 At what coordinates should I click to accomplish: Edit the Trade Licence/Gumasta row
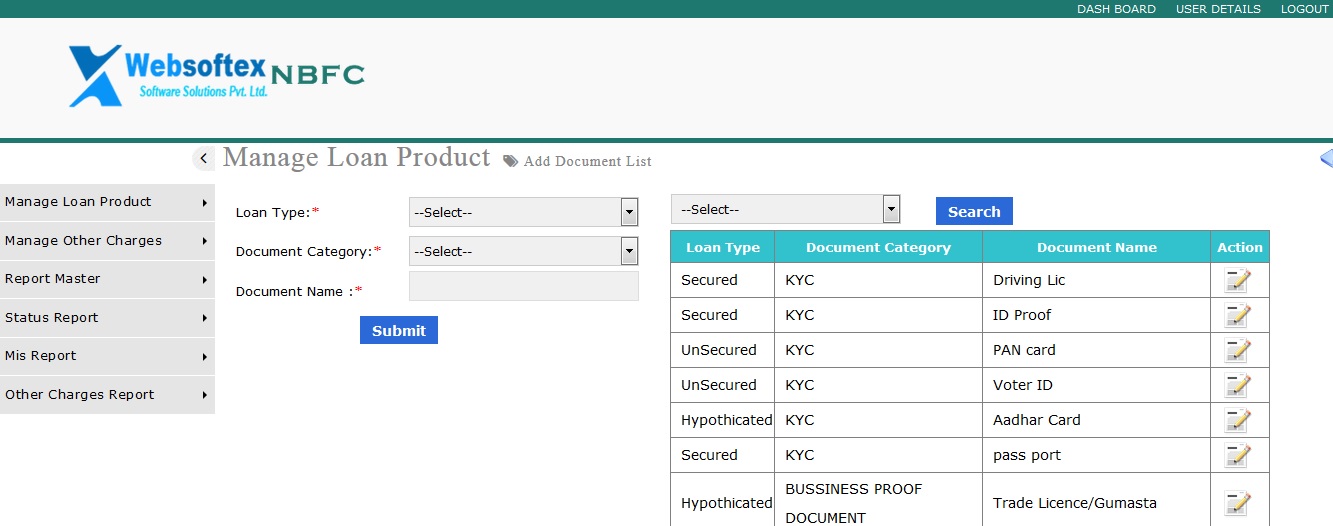[1238, 503]
